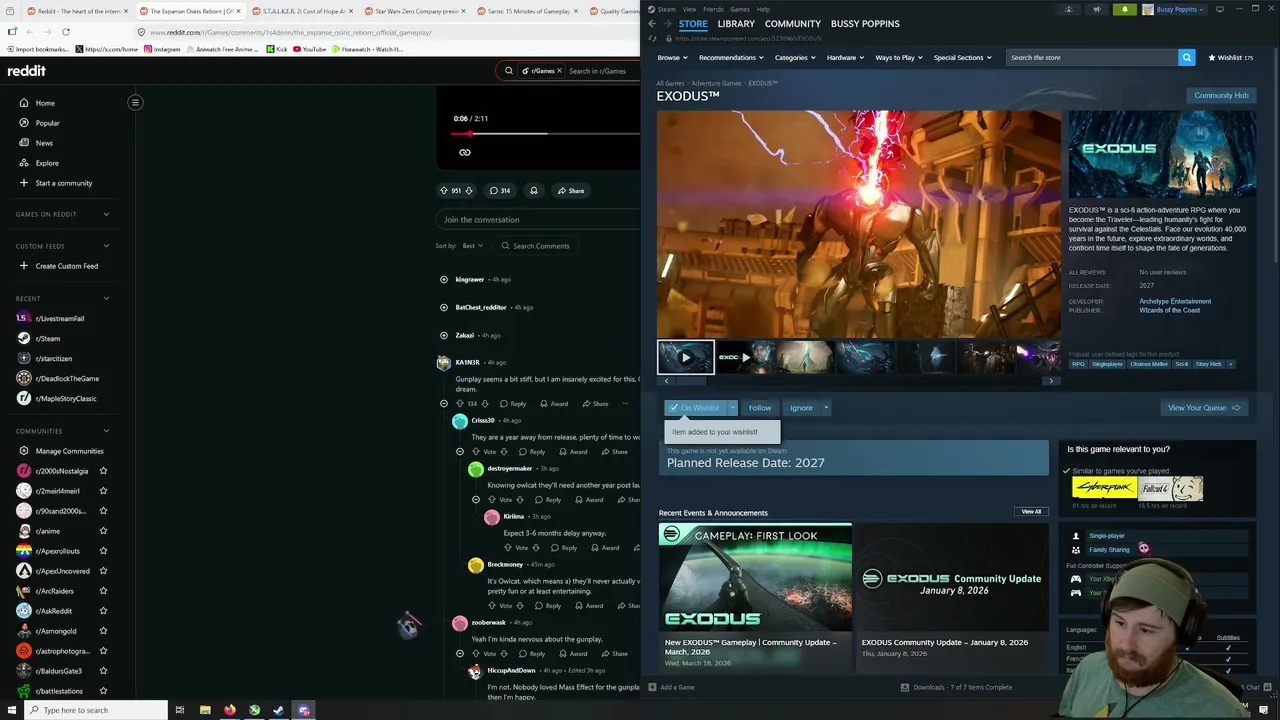Click Share button on Reddit post
1280x720 pixels.
click(x=571, y=191)
